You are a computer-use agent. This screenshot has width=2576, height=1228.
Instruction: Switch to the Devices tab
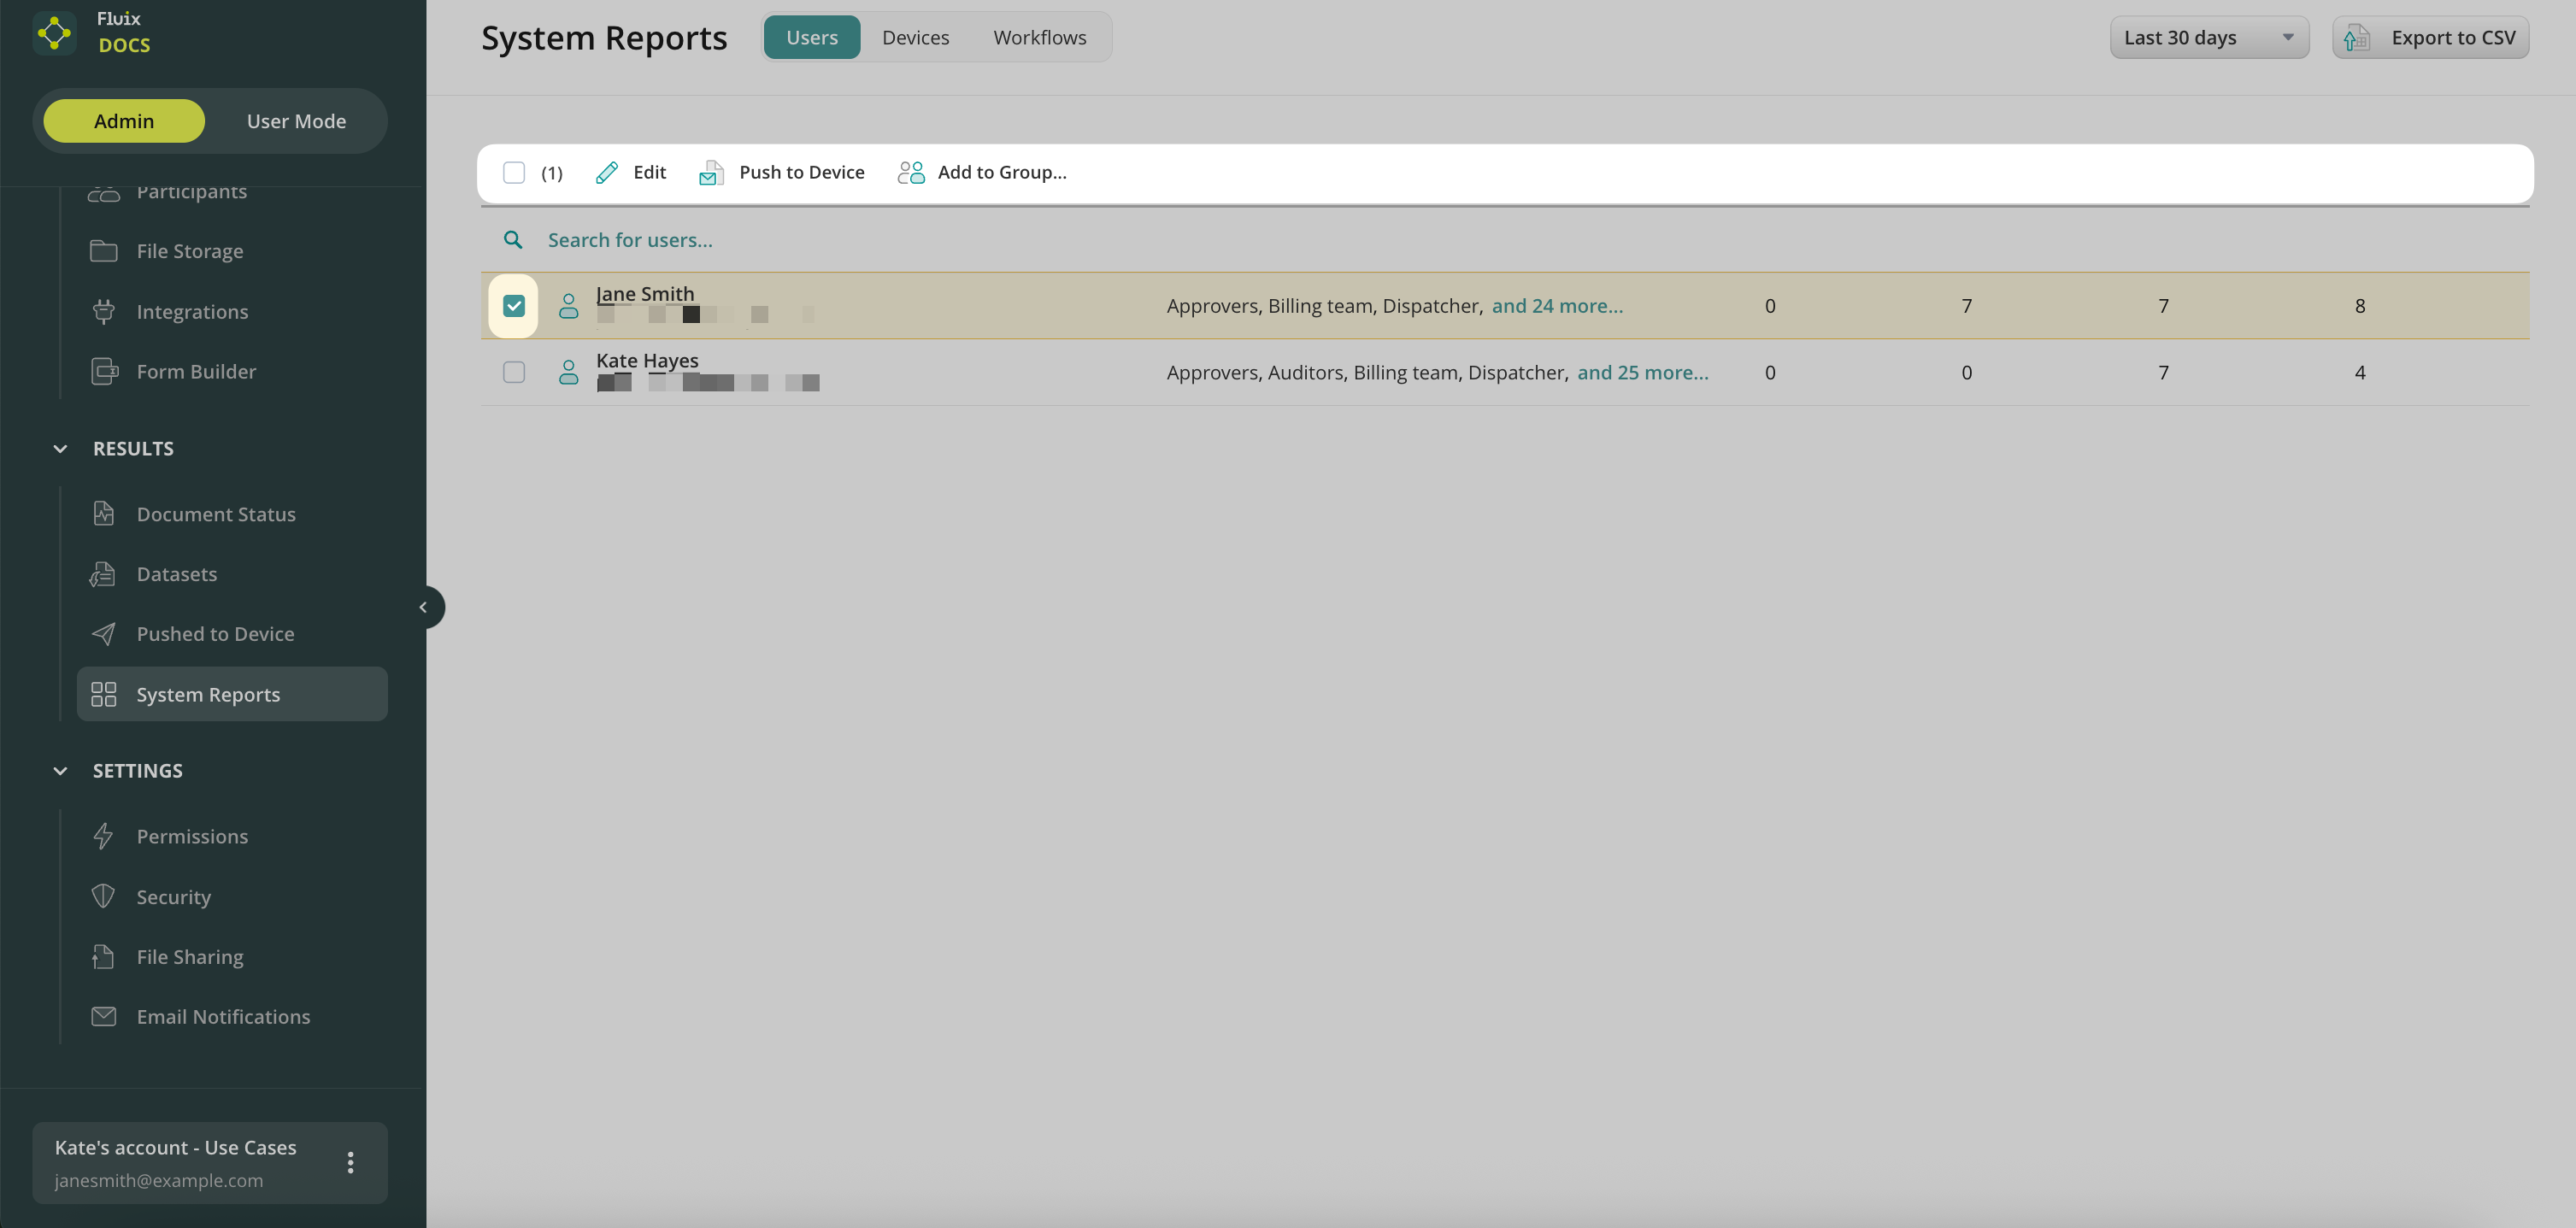tap(915, 38)
